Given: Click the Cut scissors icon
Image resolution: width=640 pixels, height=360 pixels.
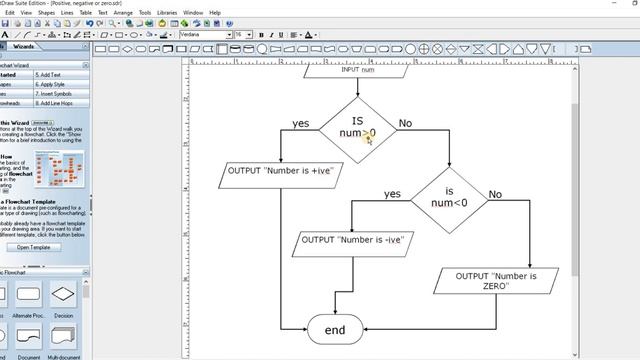Looking at the screenshot, I should tap(47, 23).
